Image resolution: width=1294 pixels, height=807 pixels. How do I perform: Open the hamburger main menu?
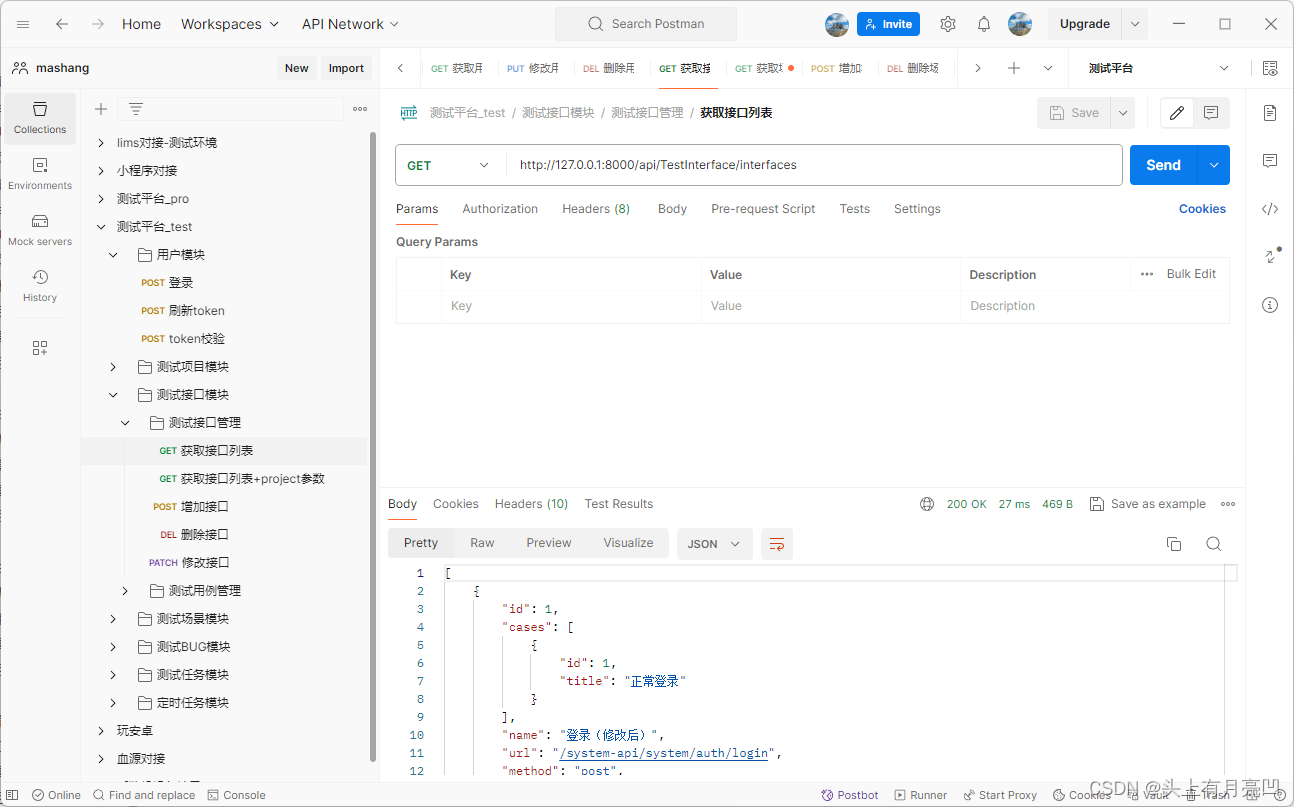coord(23,24)
